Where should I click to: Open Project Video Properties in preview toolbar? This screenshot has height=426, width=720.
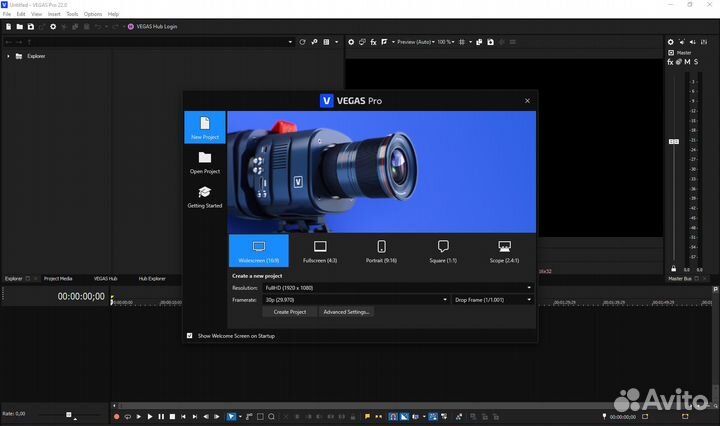351,42
